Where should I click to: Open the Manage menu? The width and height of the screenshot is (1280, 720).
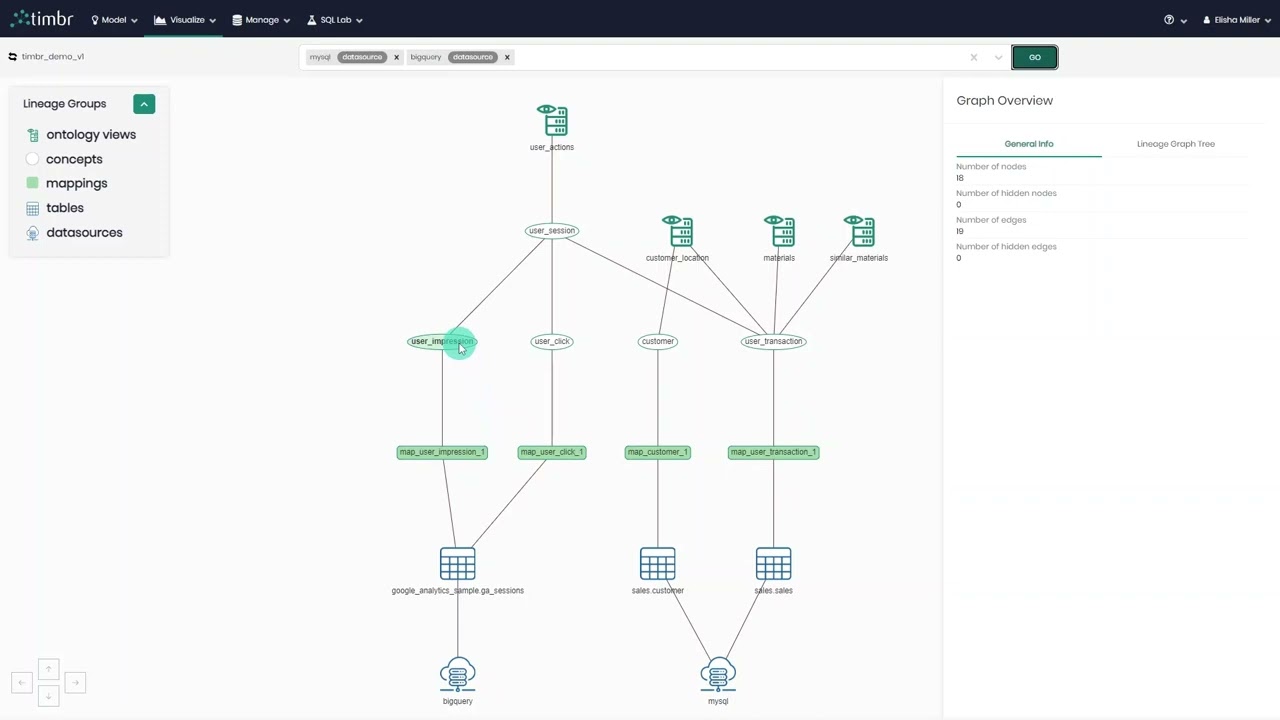coord(261,20)
